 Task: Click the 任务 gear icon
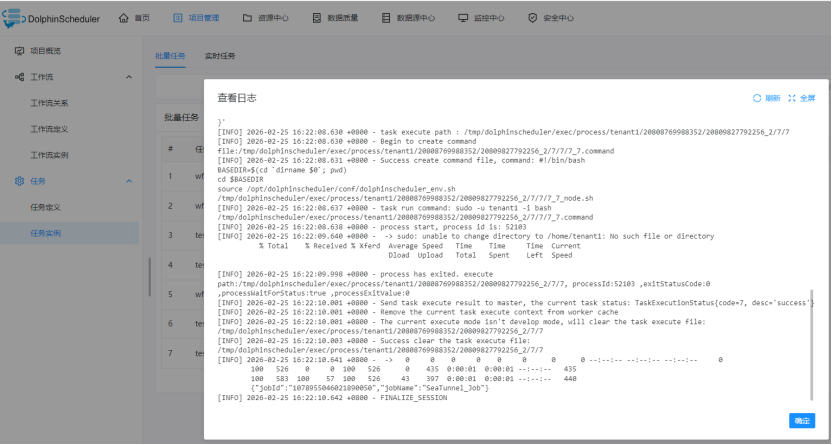20,181
